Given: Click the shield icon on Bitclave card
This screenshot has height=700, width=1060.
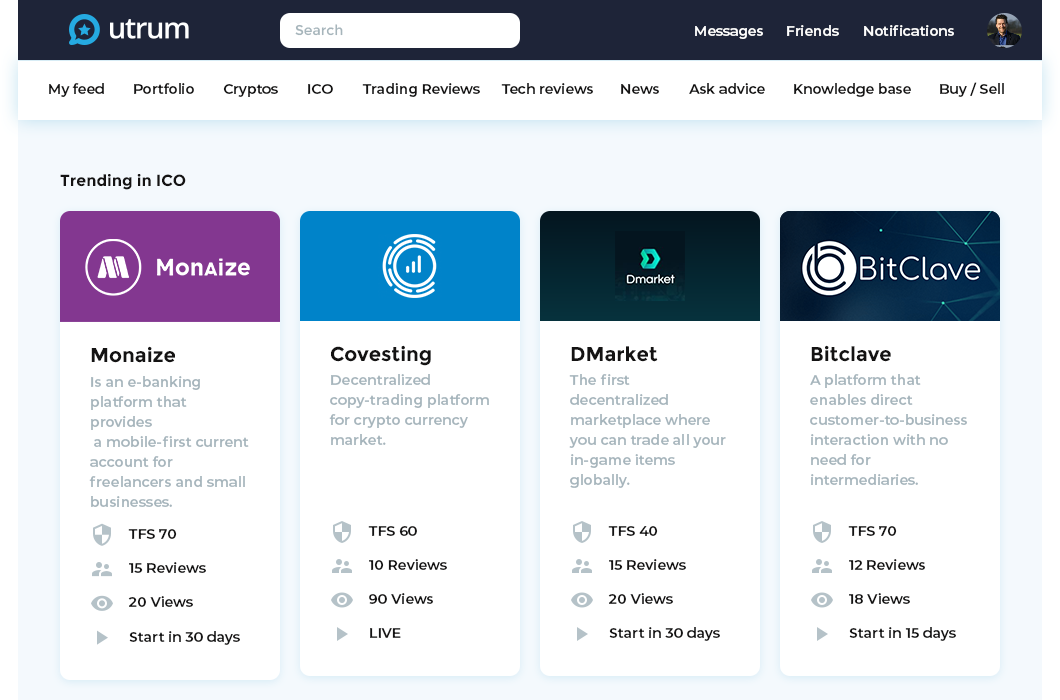Looking at the screenshot, I should click(x=822, y=532).
